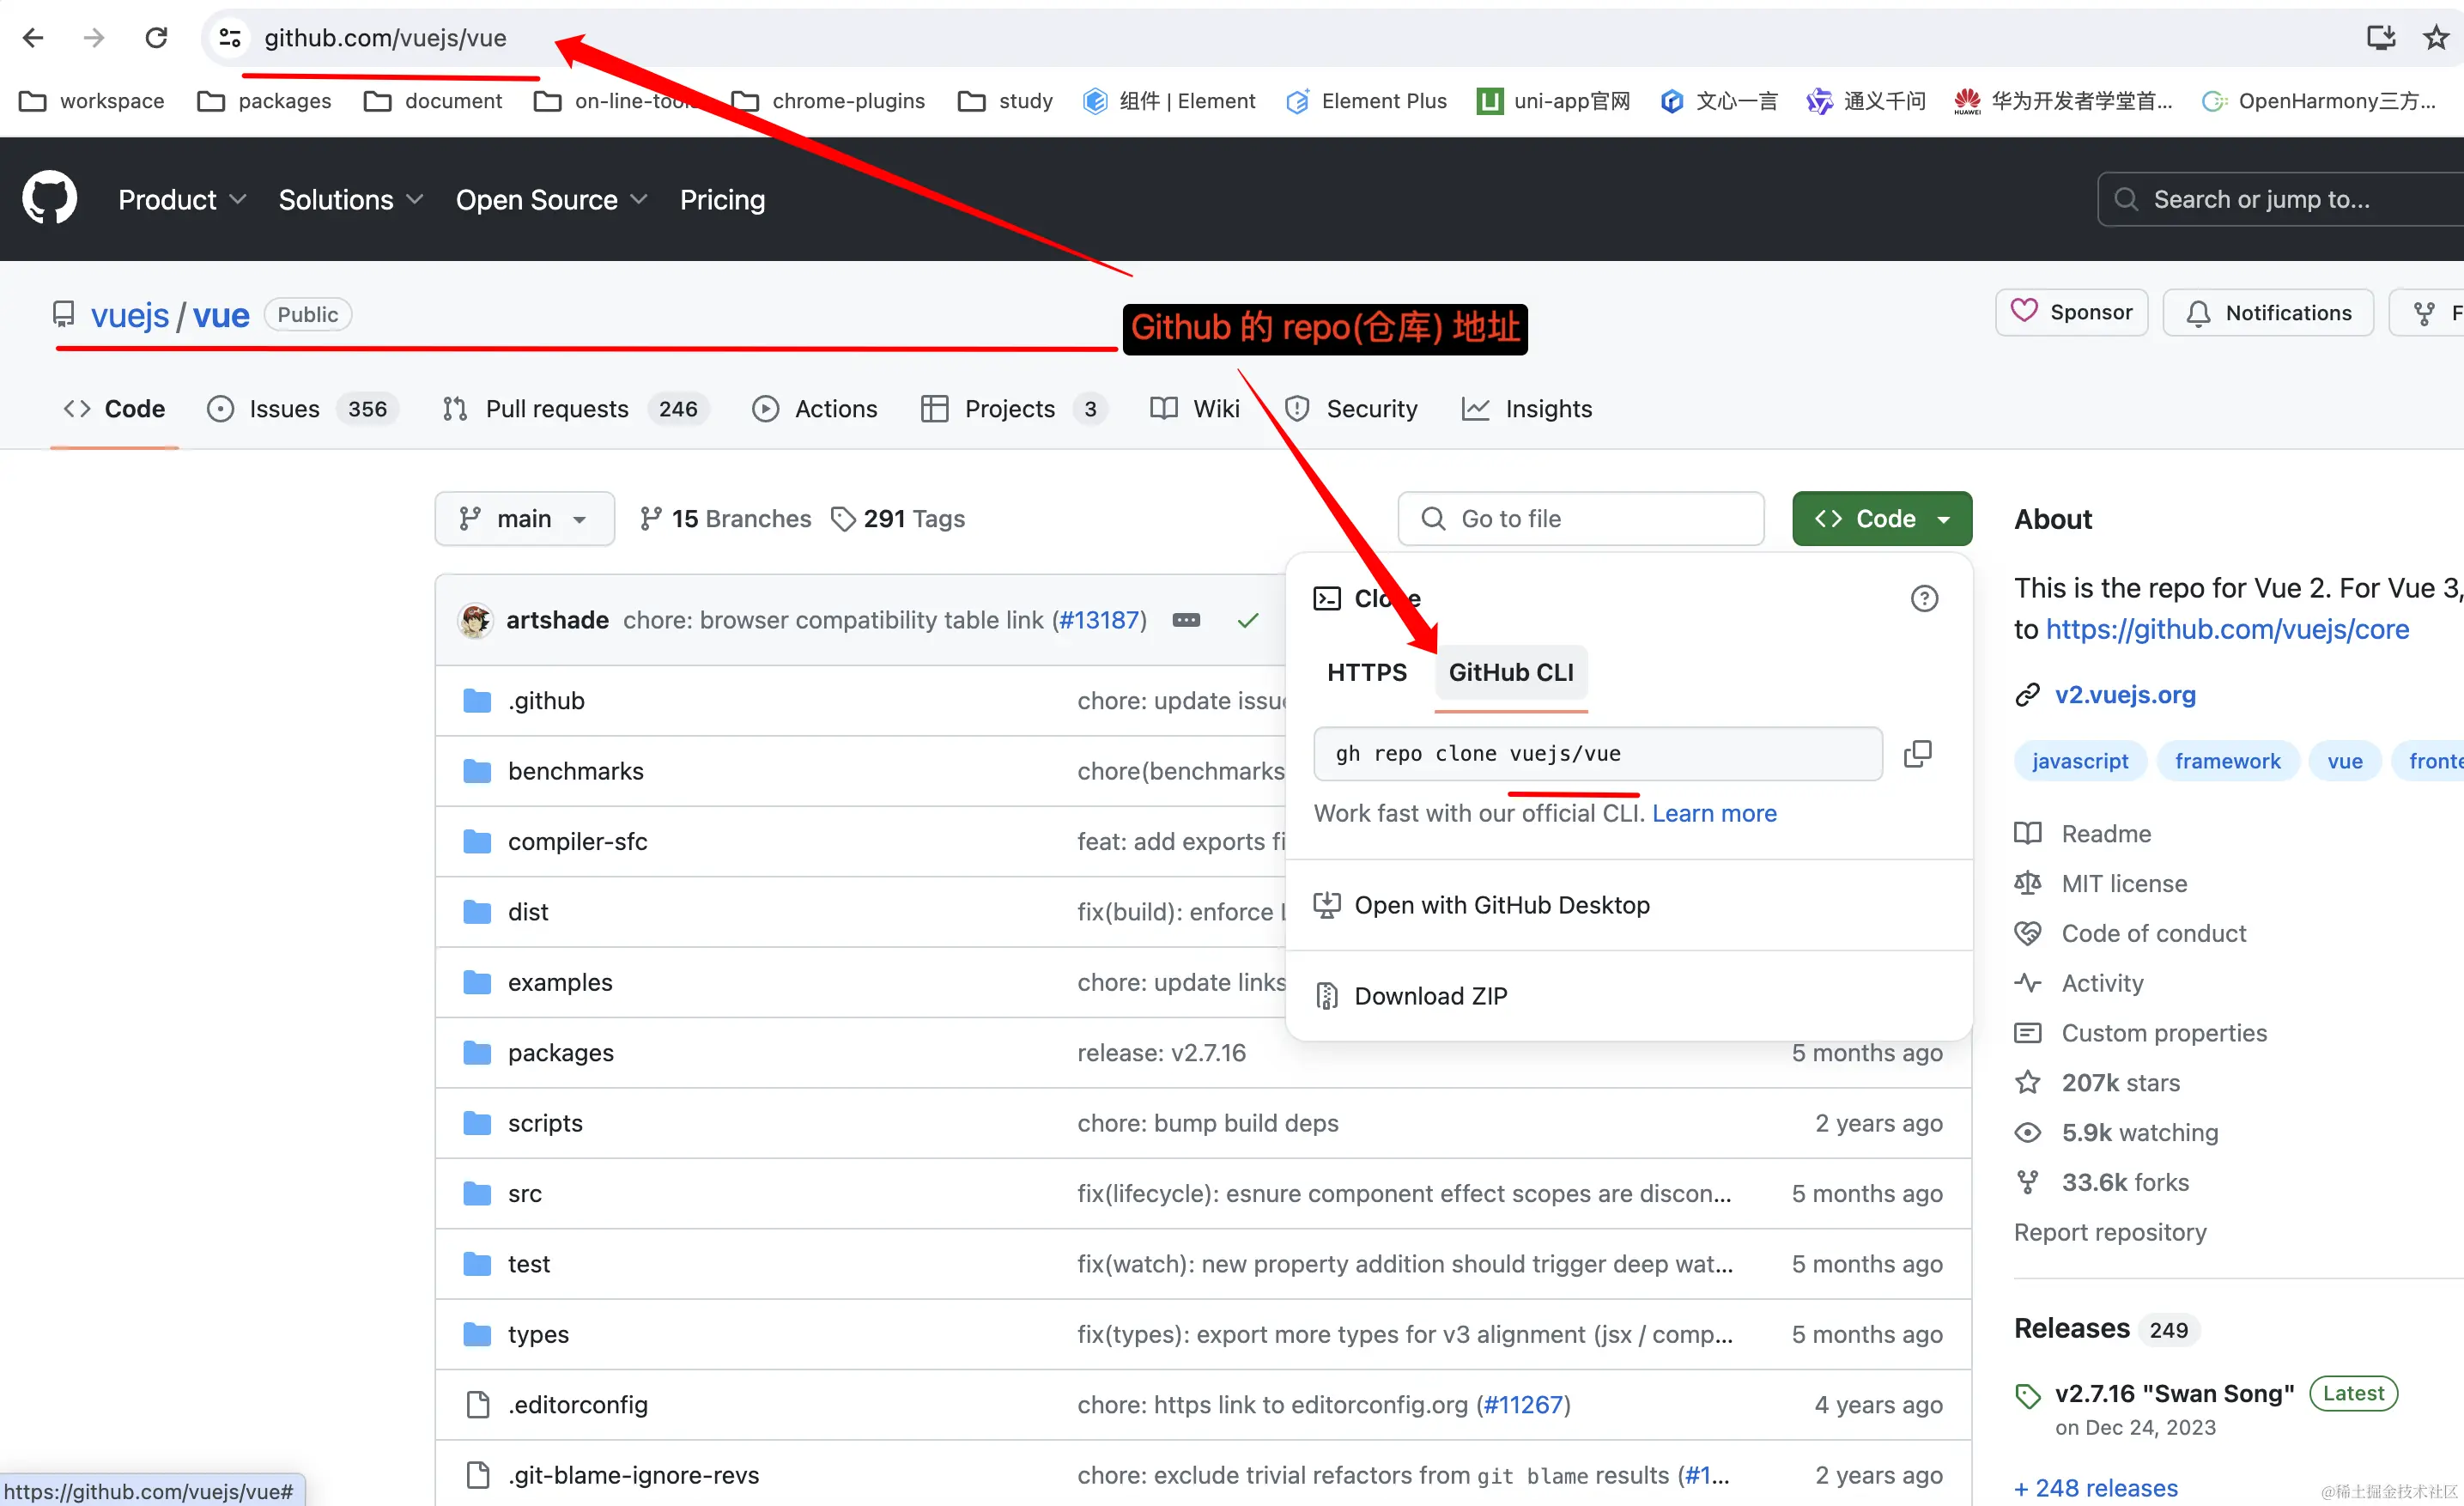
Task: Click the gh repo clone command field
Action: (1598, 754)
